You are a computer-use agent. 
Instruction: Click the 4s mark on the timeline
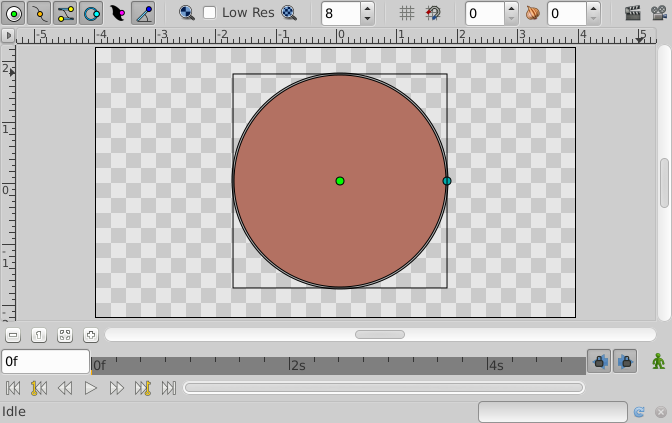(496, 366)
